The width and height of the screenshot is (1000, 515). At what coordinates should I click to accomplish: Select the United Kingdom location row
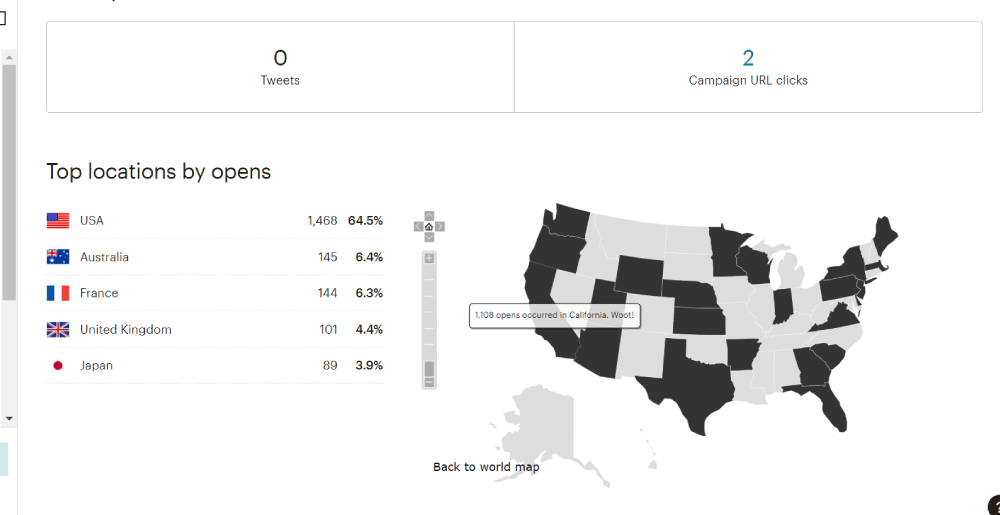tap(215, 329)
